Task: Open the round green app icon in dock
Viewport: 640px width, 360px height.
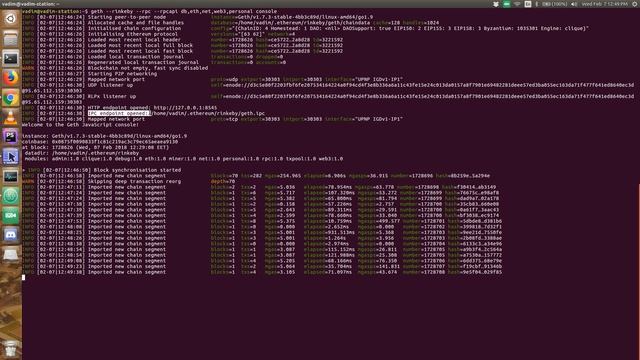Action: pos(11,196)
